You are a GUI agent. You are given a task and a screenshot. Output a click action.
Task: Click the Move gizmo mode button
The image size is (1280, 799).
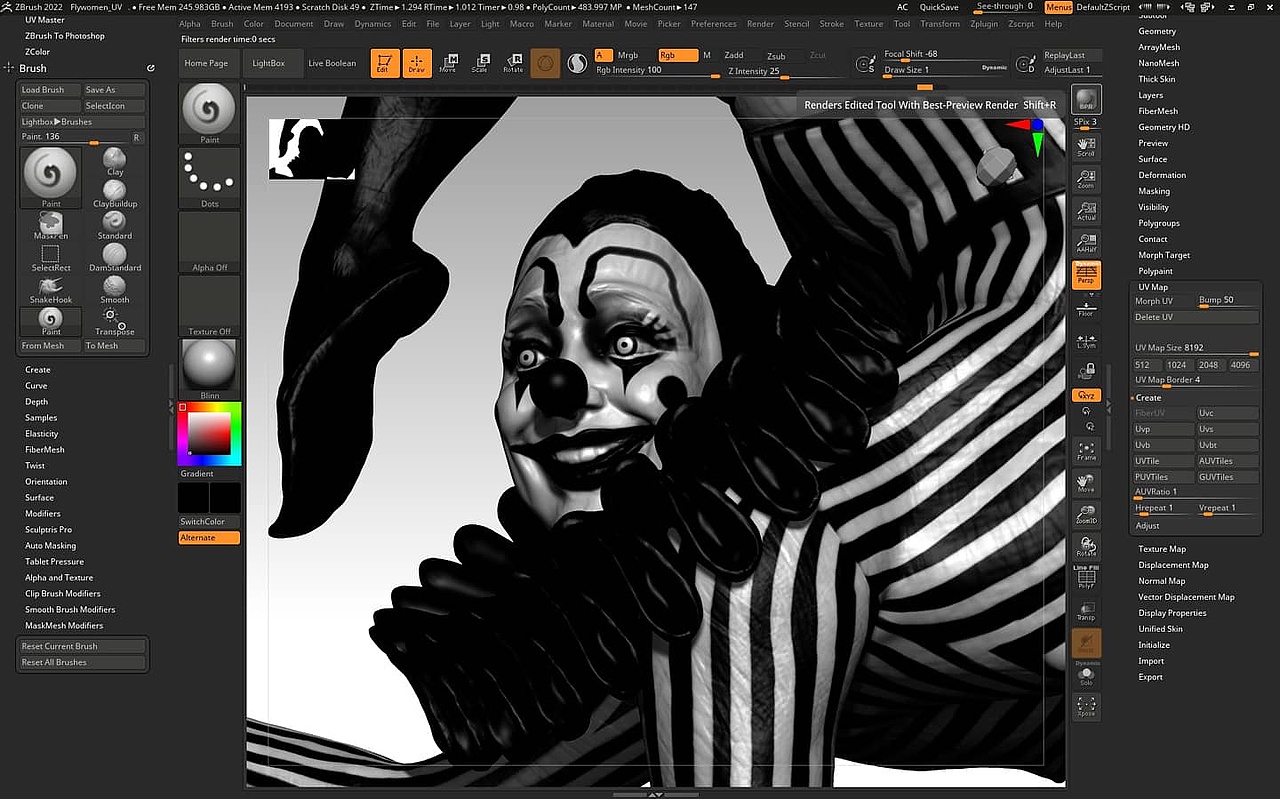click(448, 63)
